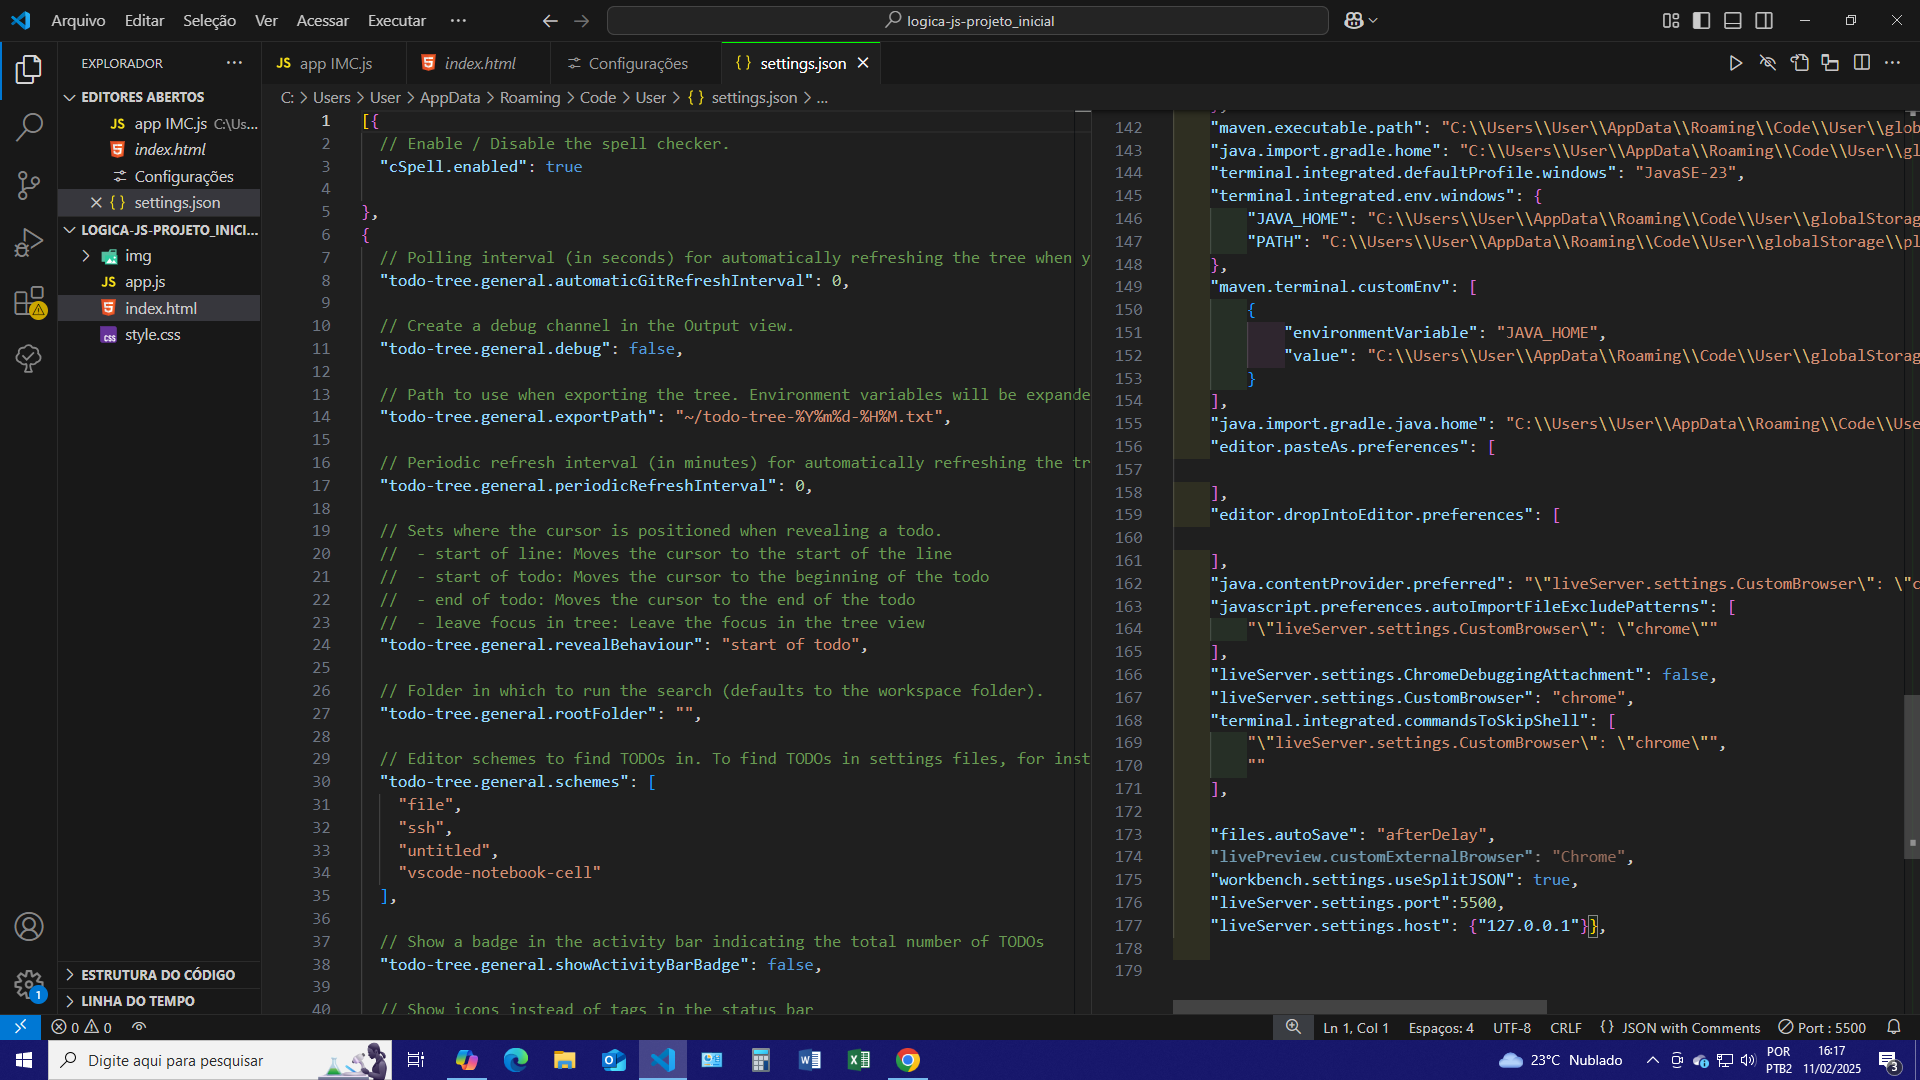This screenshot has height=1080, width=1920.
Task: Open the overflow menu ellipsis in menu bar
Action: tap(458, 20)
